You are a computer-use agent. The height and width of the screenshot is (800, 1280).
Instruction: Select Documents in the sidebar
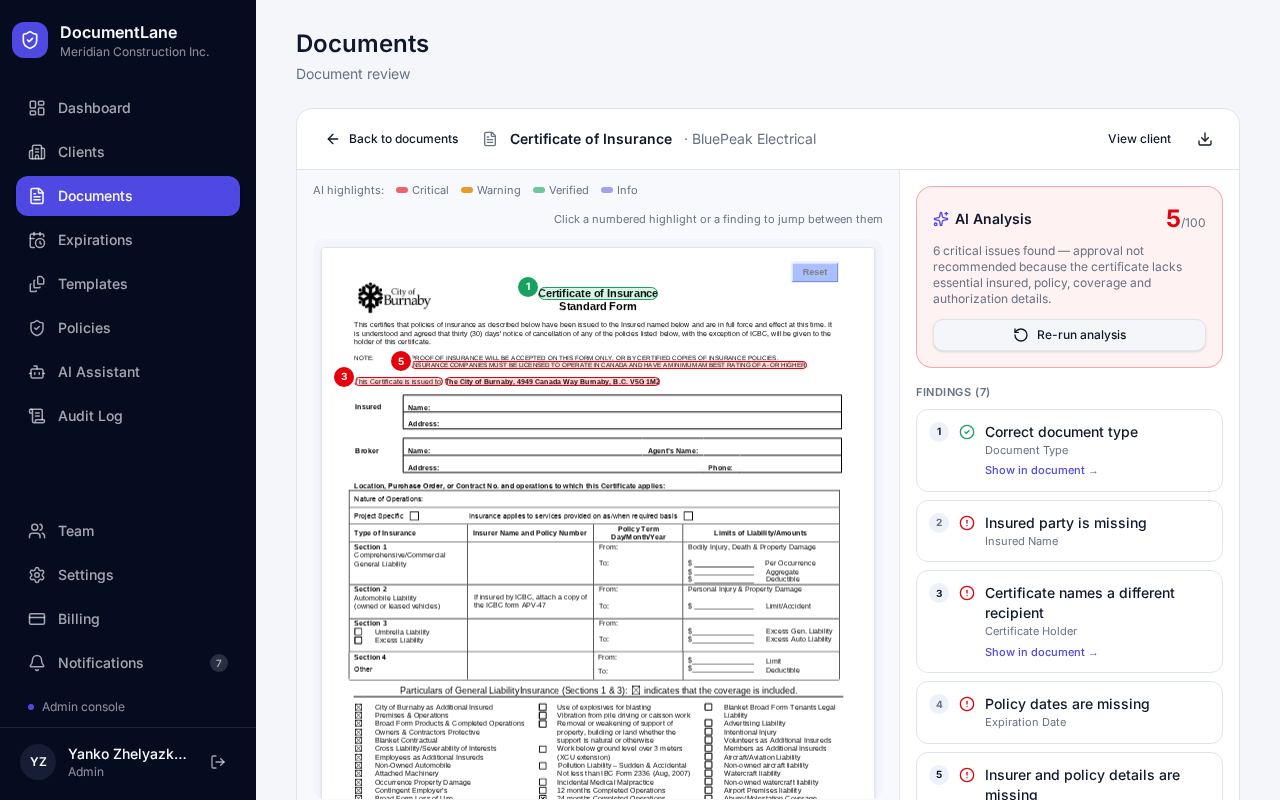coord(128,196)
